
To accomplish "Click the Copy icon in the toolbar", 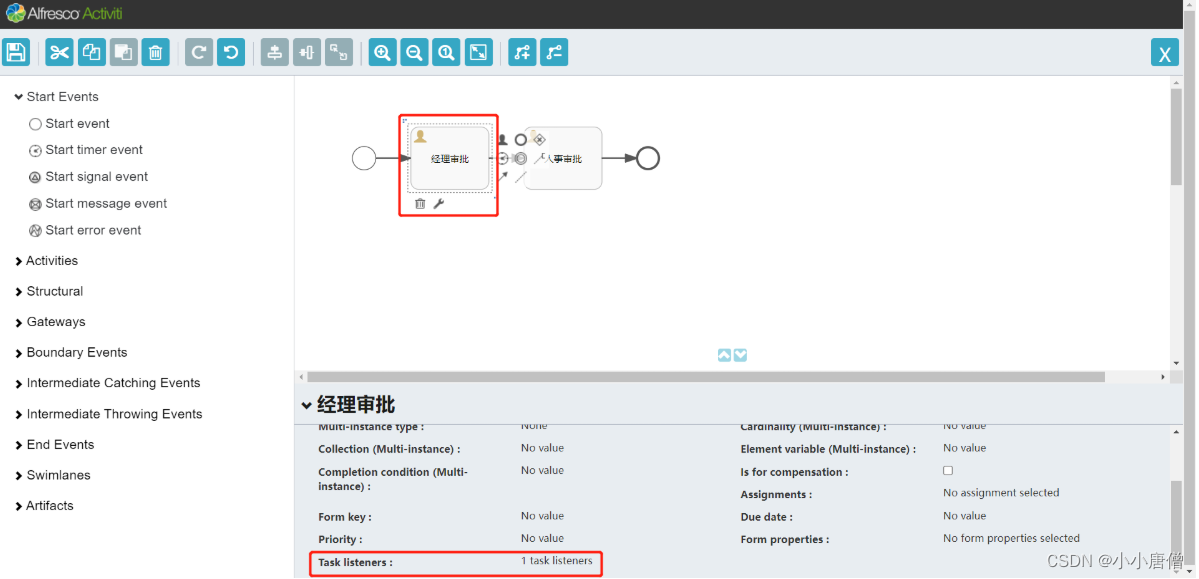I will 91,52.
